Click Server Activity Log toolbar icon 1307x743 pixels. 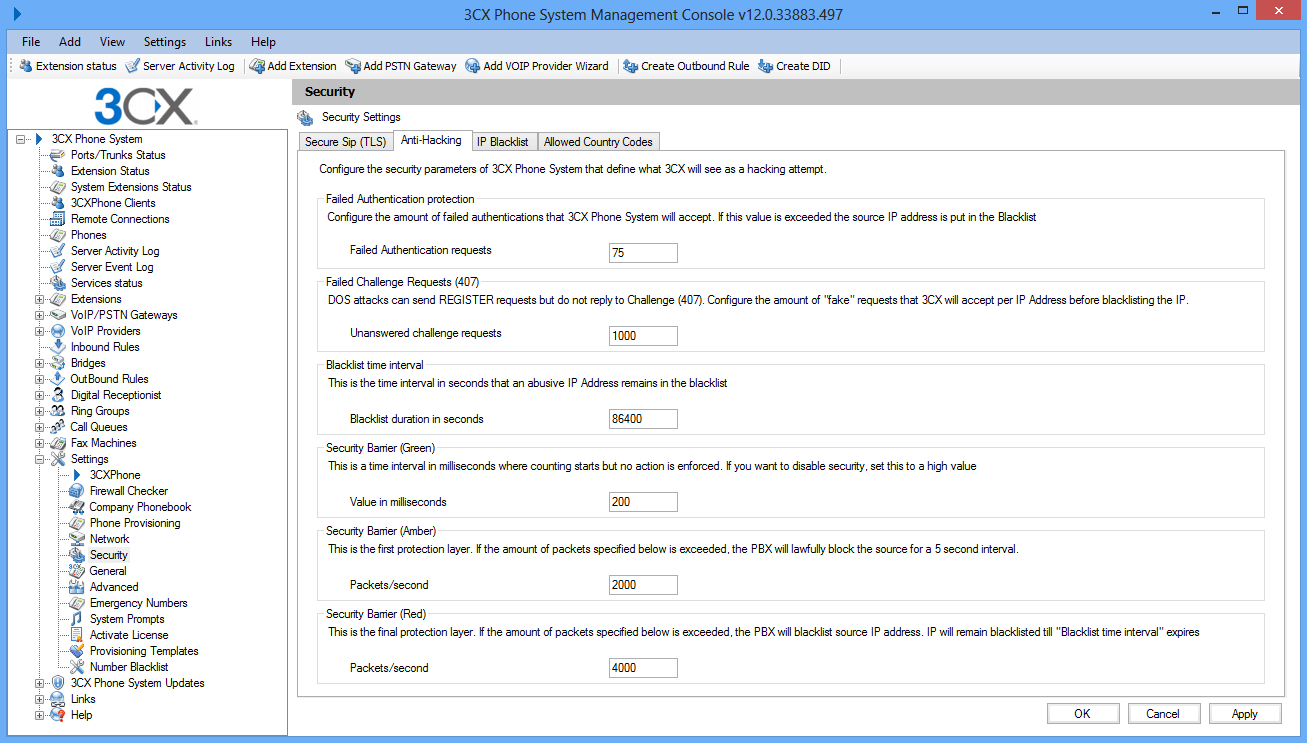coord(133,66)
